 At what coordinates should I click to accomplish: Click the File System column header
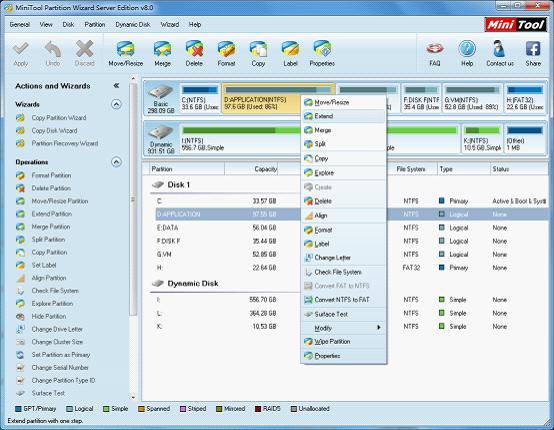(411, 169)
